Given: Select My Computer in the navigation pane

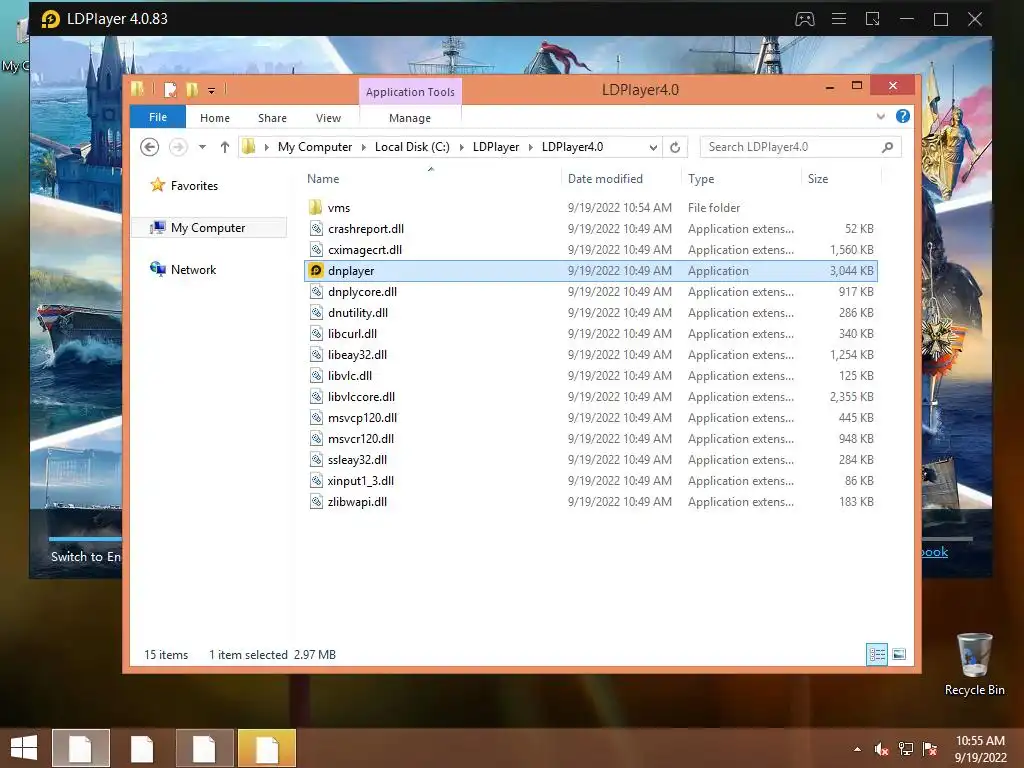Looking at the screenshot, I should pos(208,227).
